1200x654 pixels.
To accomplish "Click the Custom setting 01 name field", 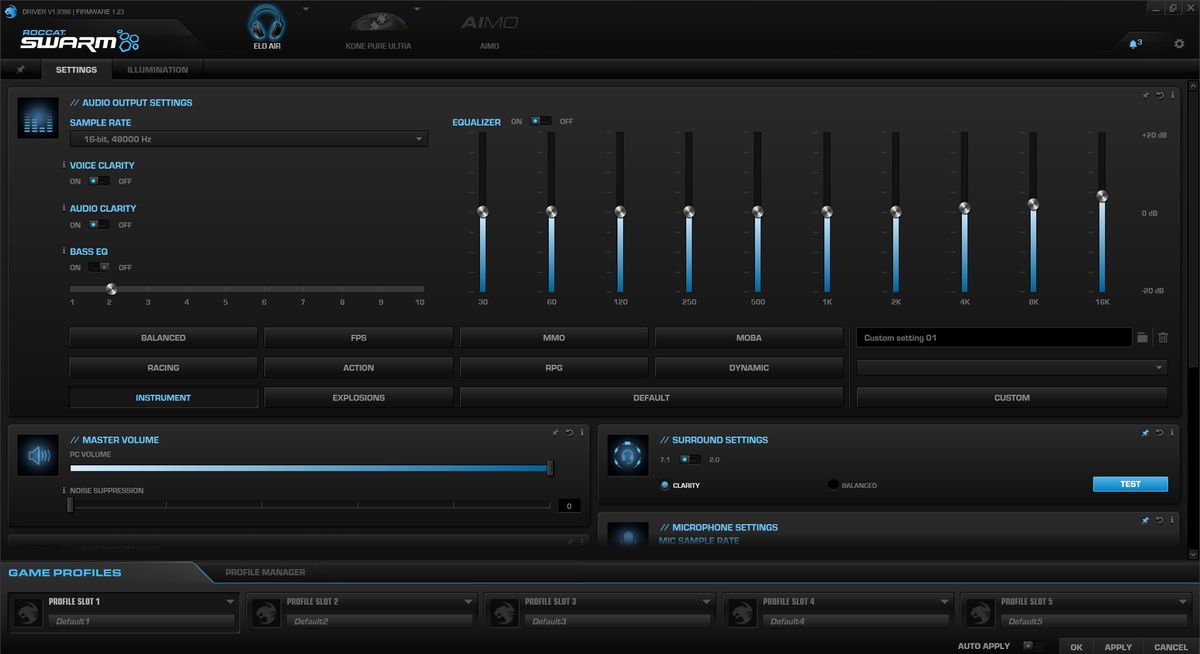I will click(994, 338).
